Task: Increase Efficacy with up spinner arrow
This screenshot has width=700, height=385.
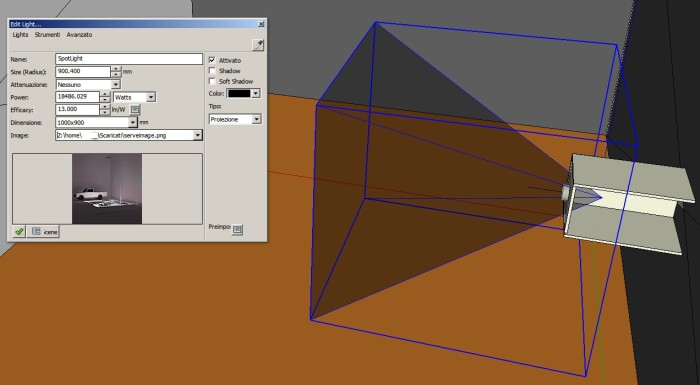Action: point(105,107)
